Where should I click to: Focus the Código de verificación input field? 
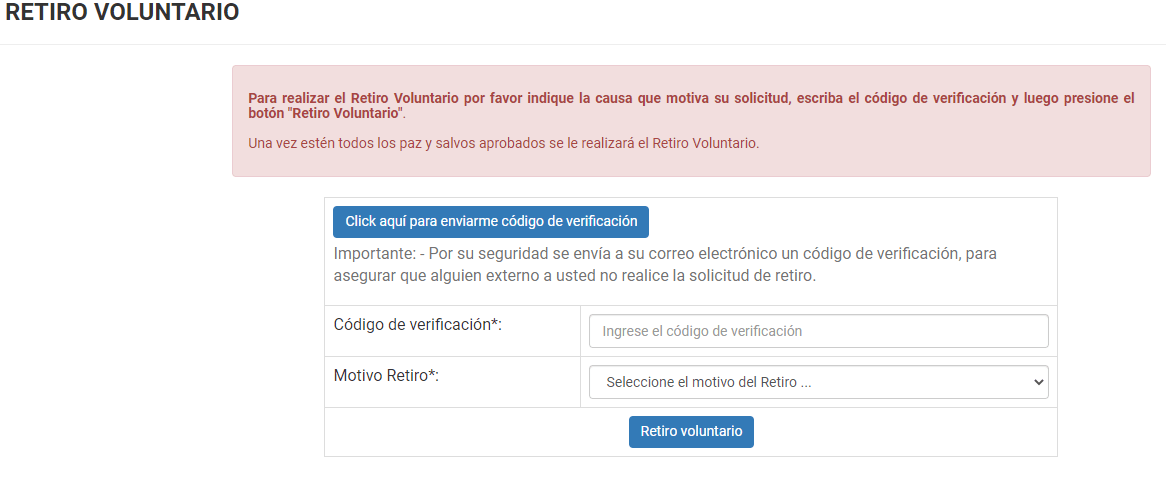pyautogui.click(x=819, y=331)
